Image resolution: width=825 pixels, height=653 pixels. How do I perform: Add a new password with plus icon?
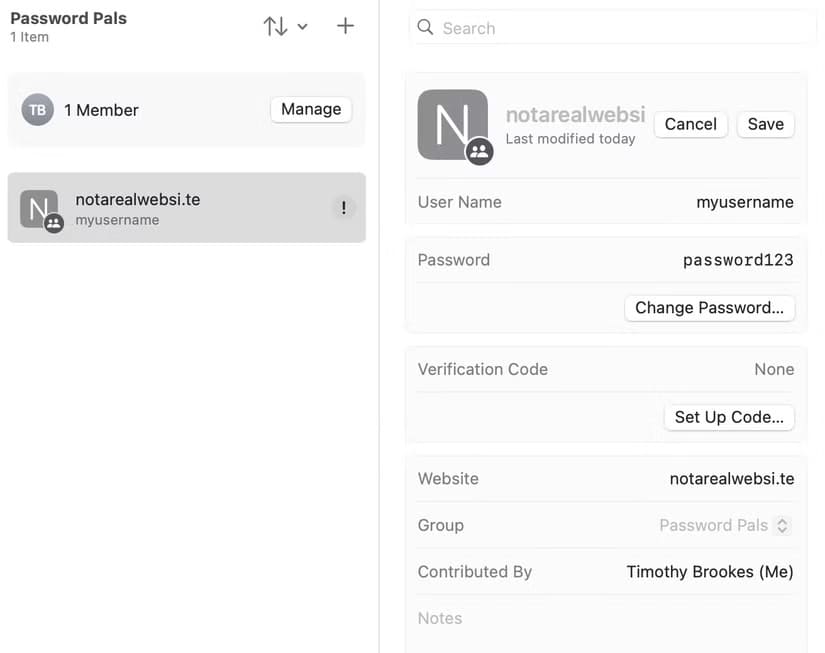[345, 26]
